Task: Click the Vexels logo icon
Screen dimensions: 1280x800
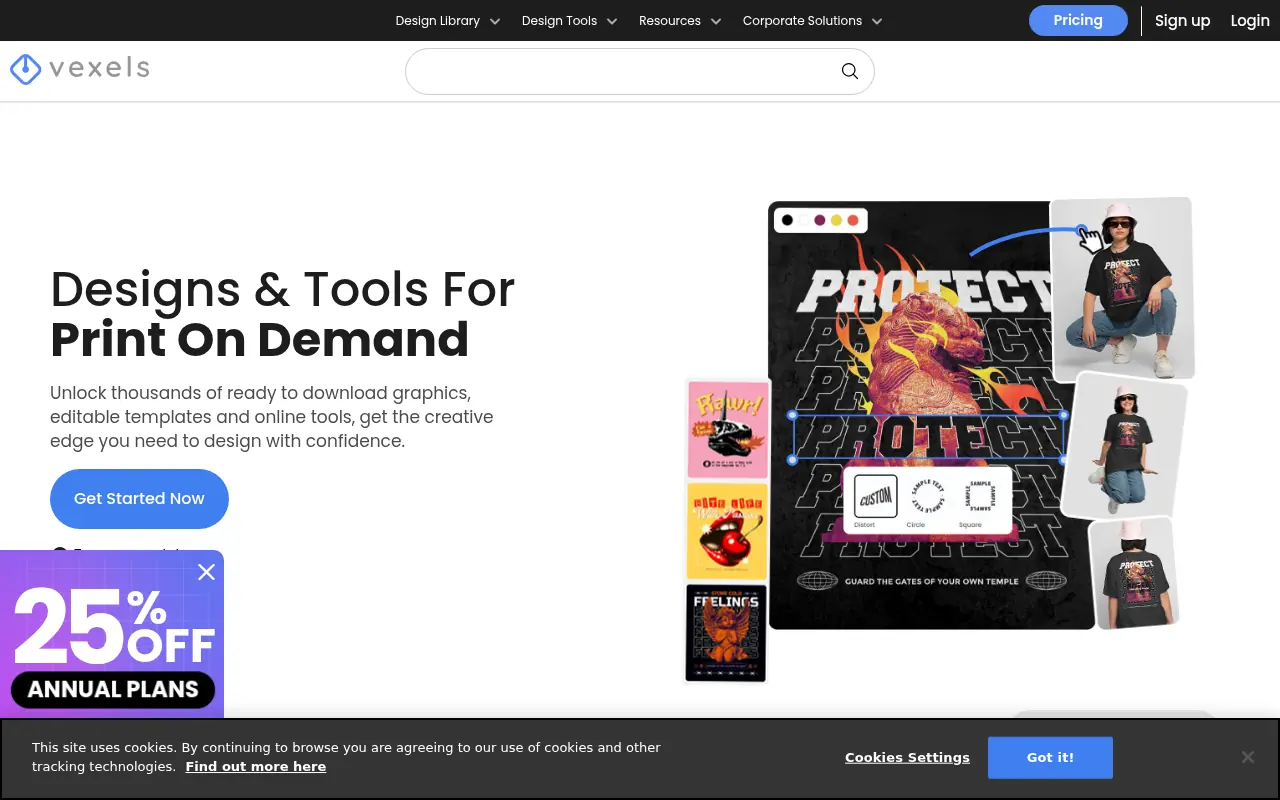Action: click(x=25, y=69)
